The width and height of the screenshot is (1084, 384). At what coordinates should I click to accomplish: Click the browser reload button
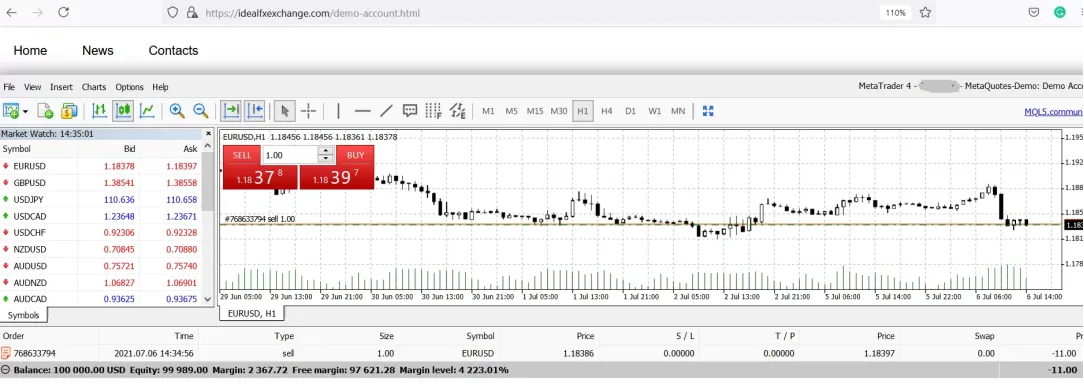[x=64, y=12]
